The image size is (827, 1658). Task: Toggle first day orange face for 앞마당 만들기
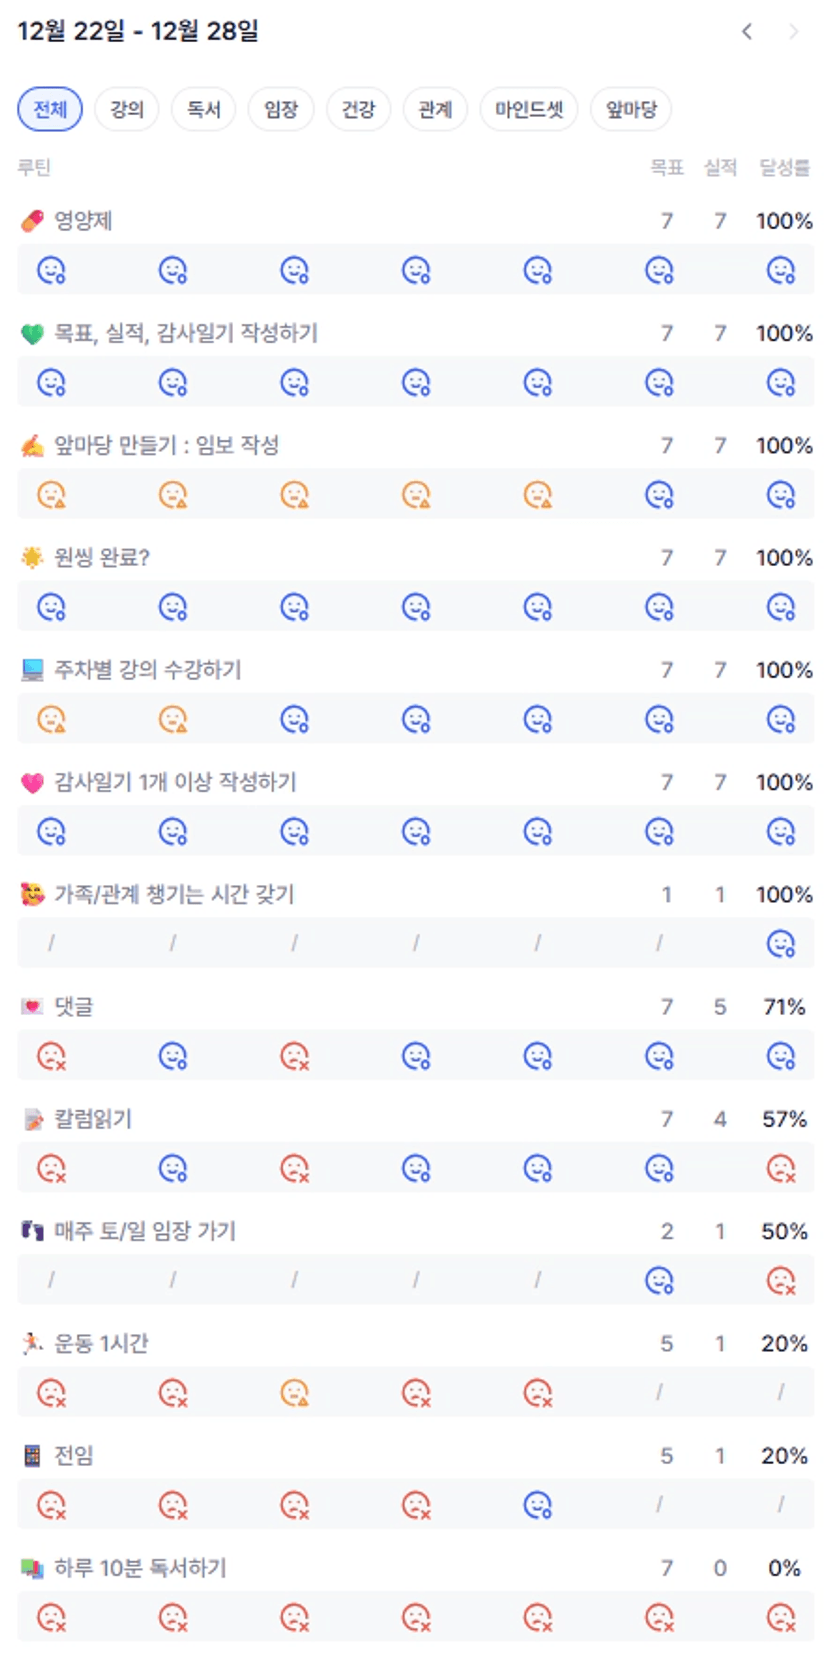point(51,495)
